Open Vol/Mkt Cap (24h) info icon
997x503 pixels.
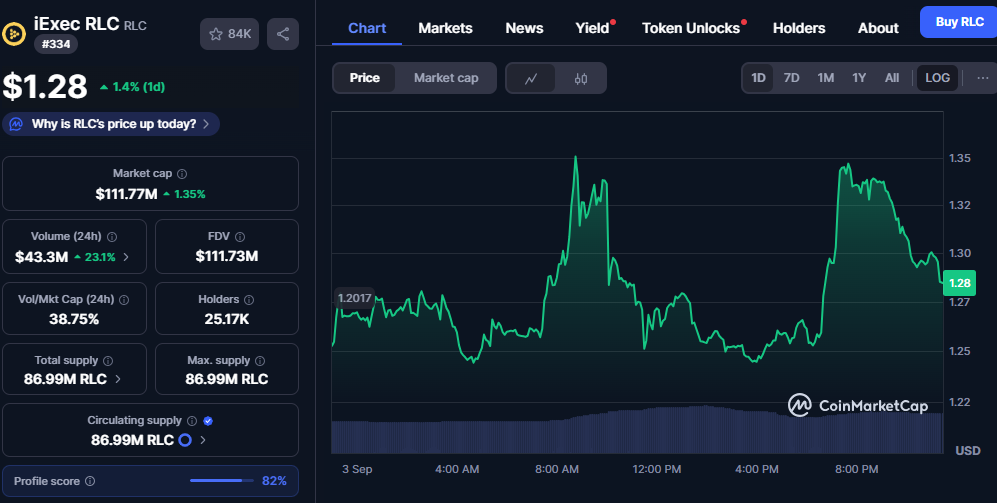(124, 300)
